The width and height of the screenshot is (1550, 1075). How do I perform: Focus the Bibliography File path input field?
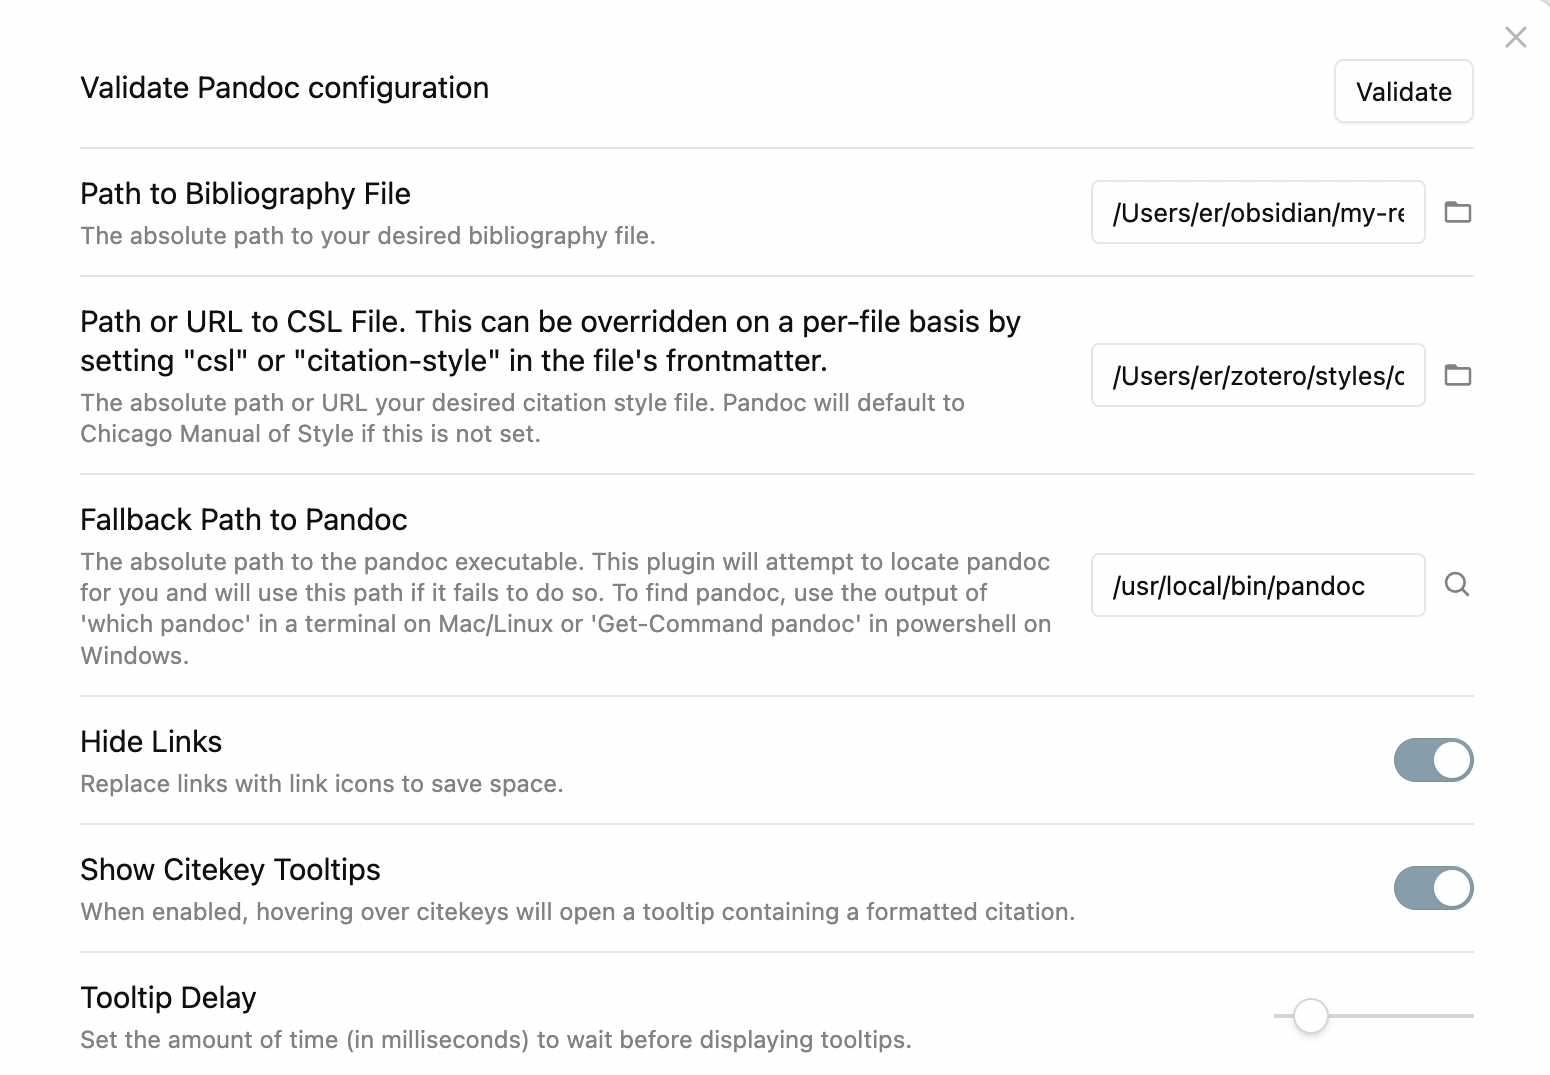click(x=1258, y=212)
